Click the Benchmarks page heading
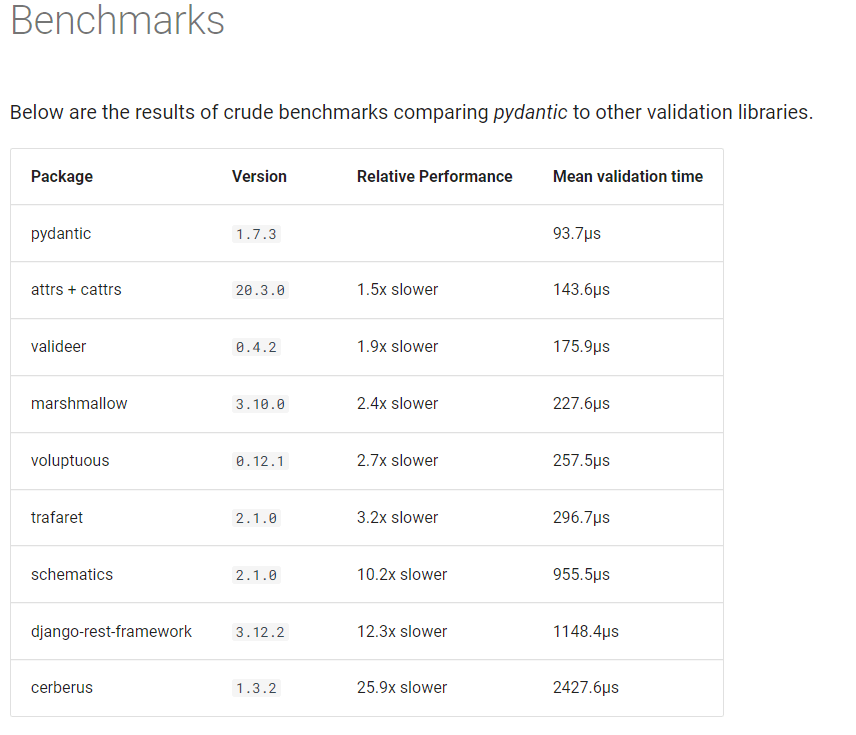The height and width of the screenshot is (735, 856). [117, 21]
